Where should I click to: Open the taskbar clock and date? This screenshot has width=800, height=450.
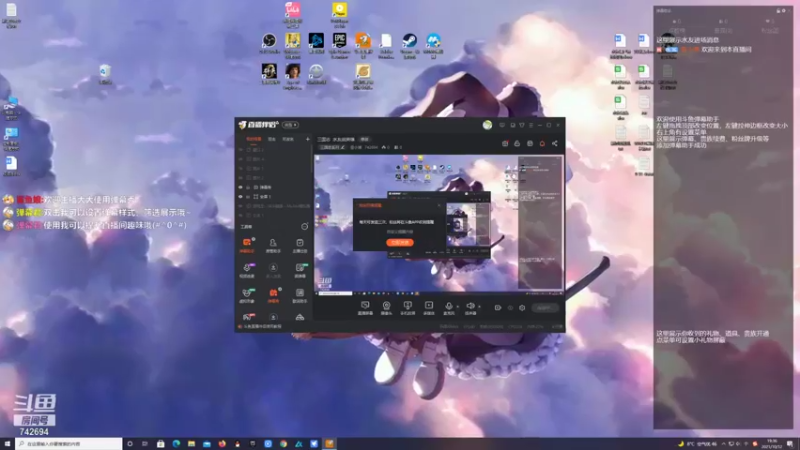click(x=772, y=444)
